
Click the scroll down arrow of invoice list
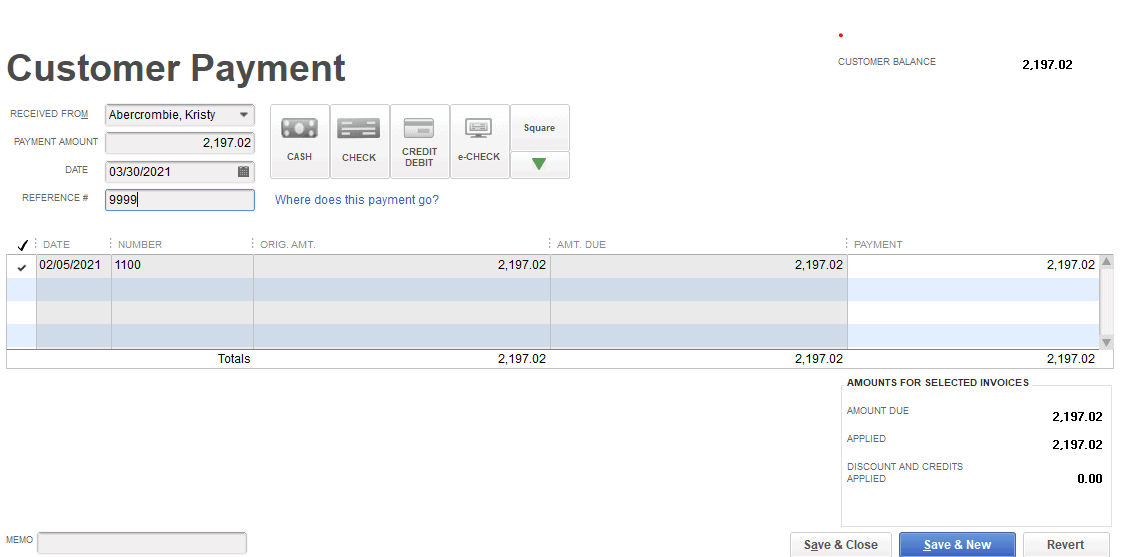[x=1106, y=342]
